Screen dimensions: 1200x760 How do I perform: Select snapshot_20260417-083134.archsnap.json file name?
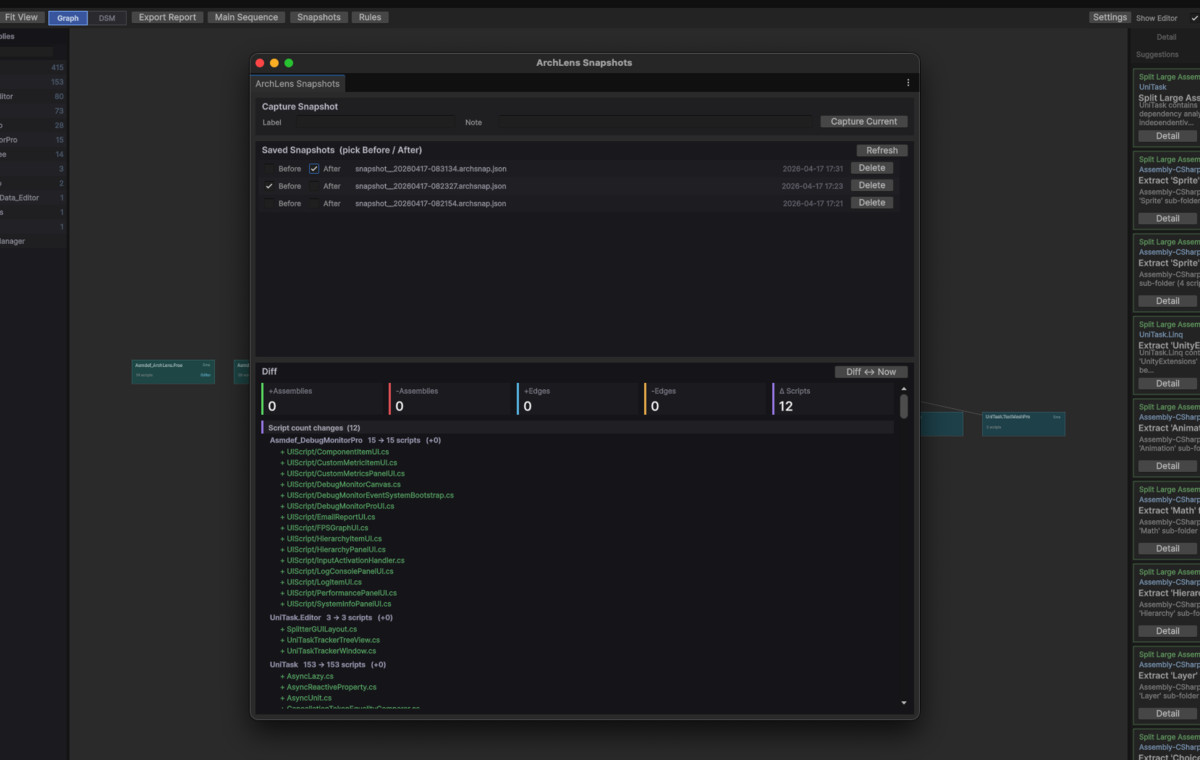tap(430, 169)
